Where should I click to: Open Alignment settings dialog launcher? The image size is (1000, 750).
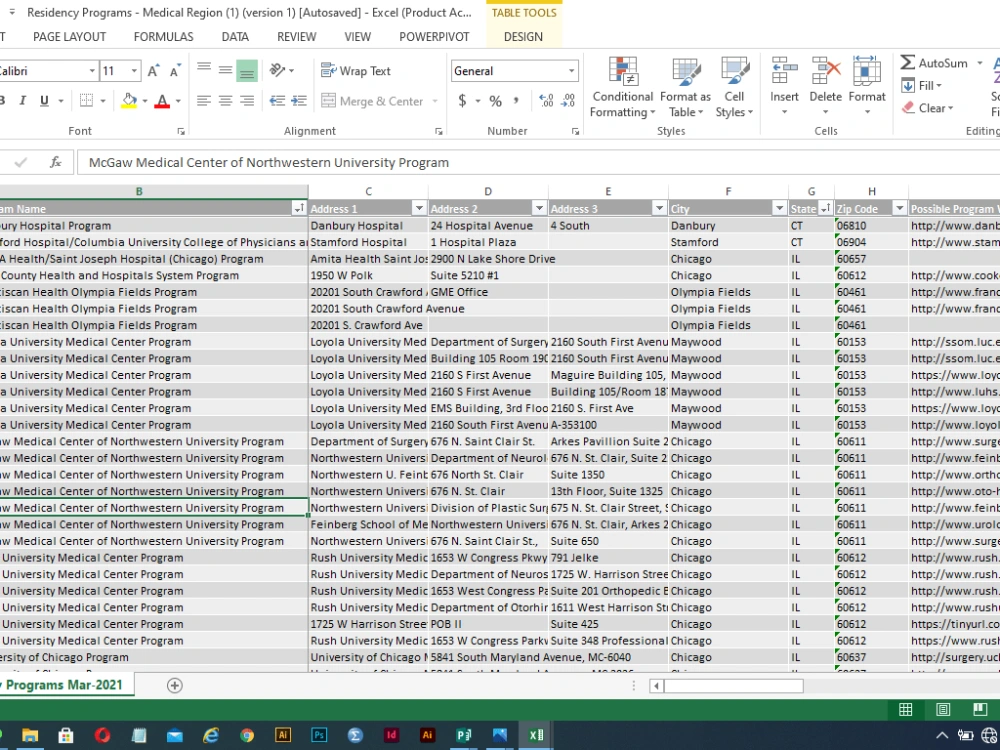(438, 131)
